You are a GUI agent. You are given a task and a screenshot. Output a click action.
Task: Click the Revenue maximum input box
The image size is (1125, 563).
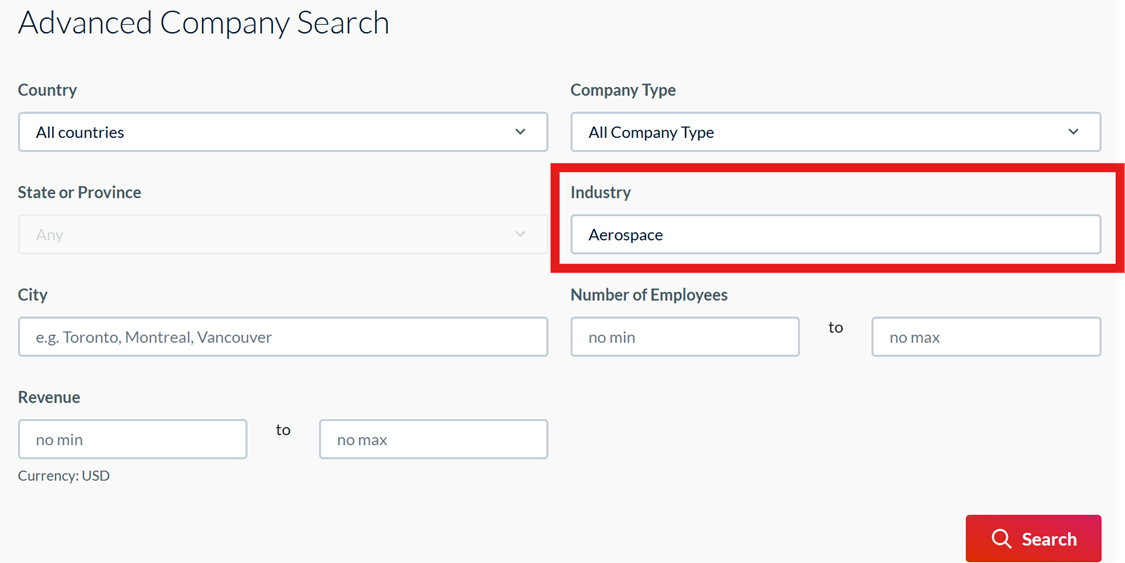tap(433, 439)
